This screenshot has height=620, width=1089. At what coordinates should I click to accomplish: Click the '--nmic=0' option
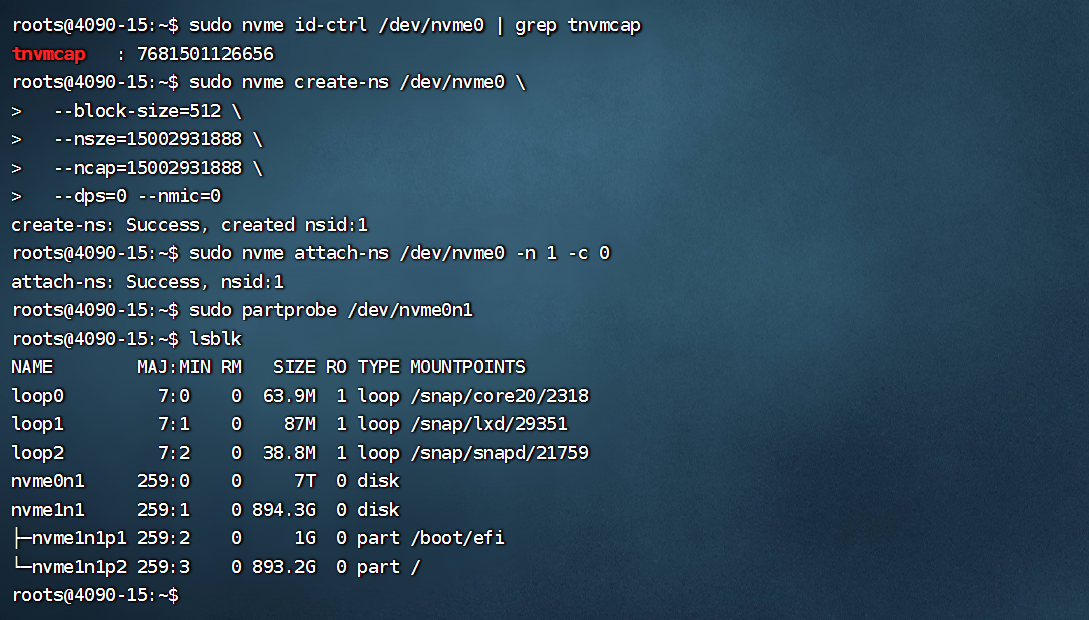pyautogui.click(x=179, y=196)
